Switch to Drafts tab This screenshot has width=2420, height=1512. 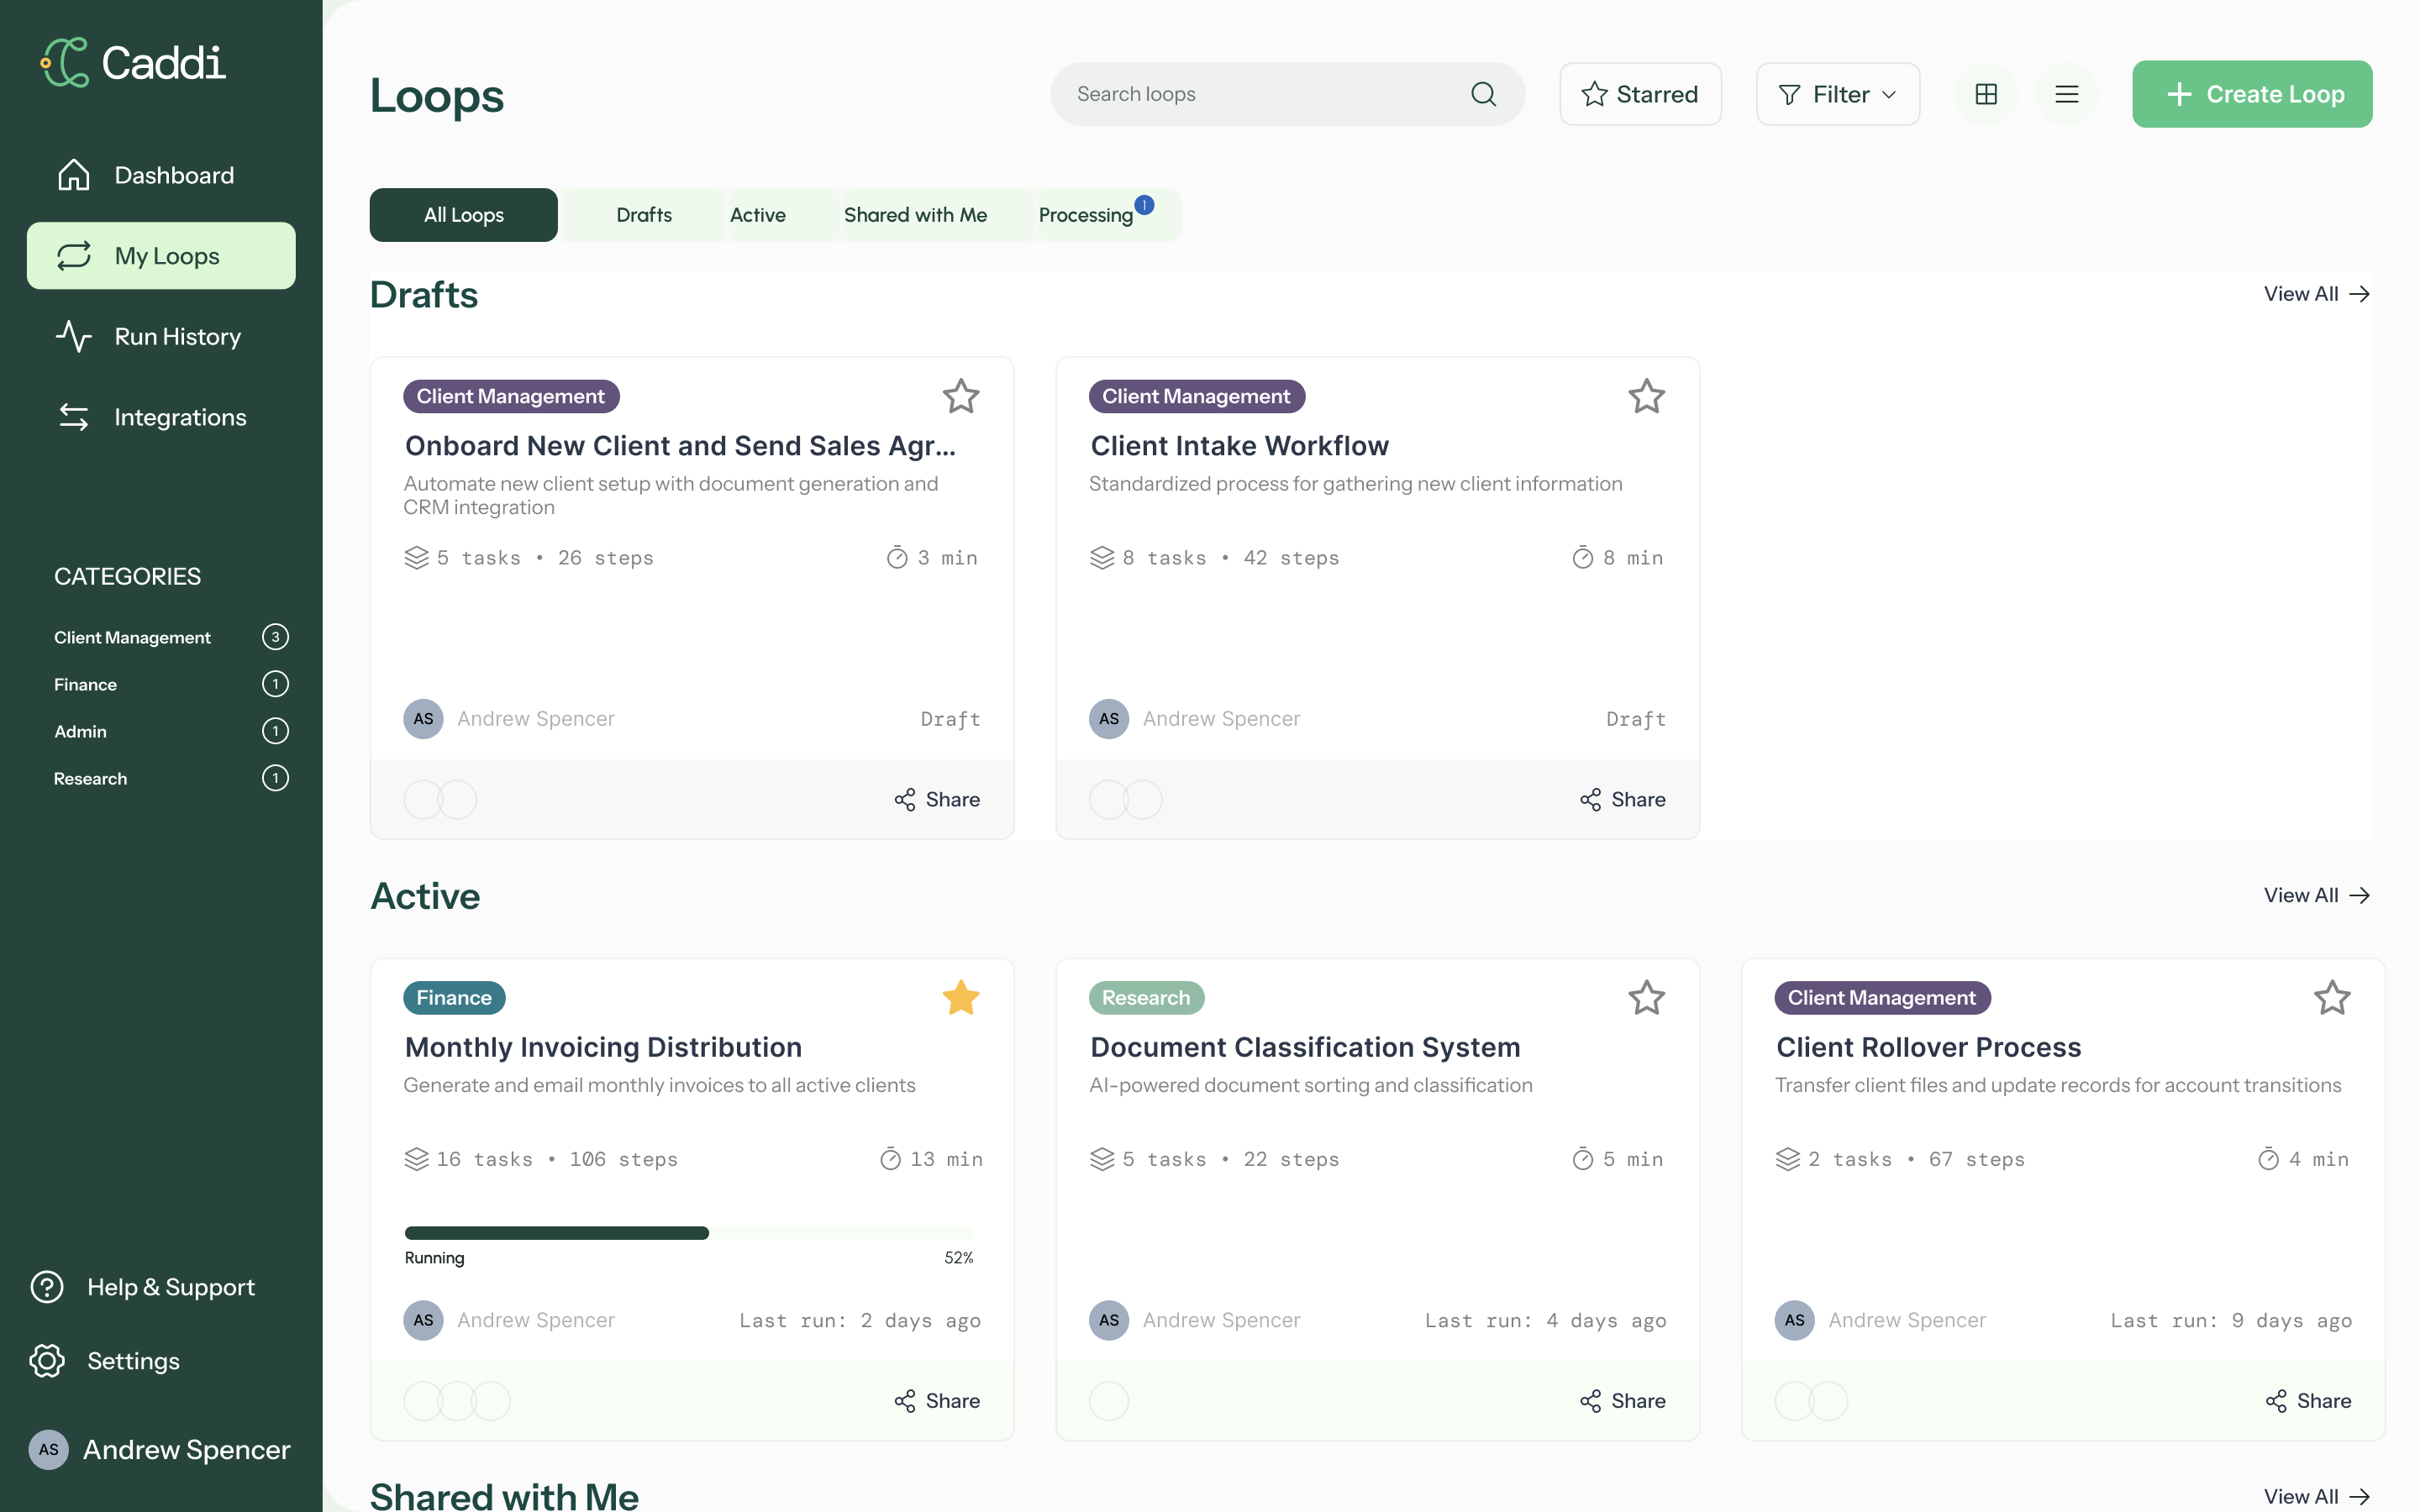tap(644, 215)
